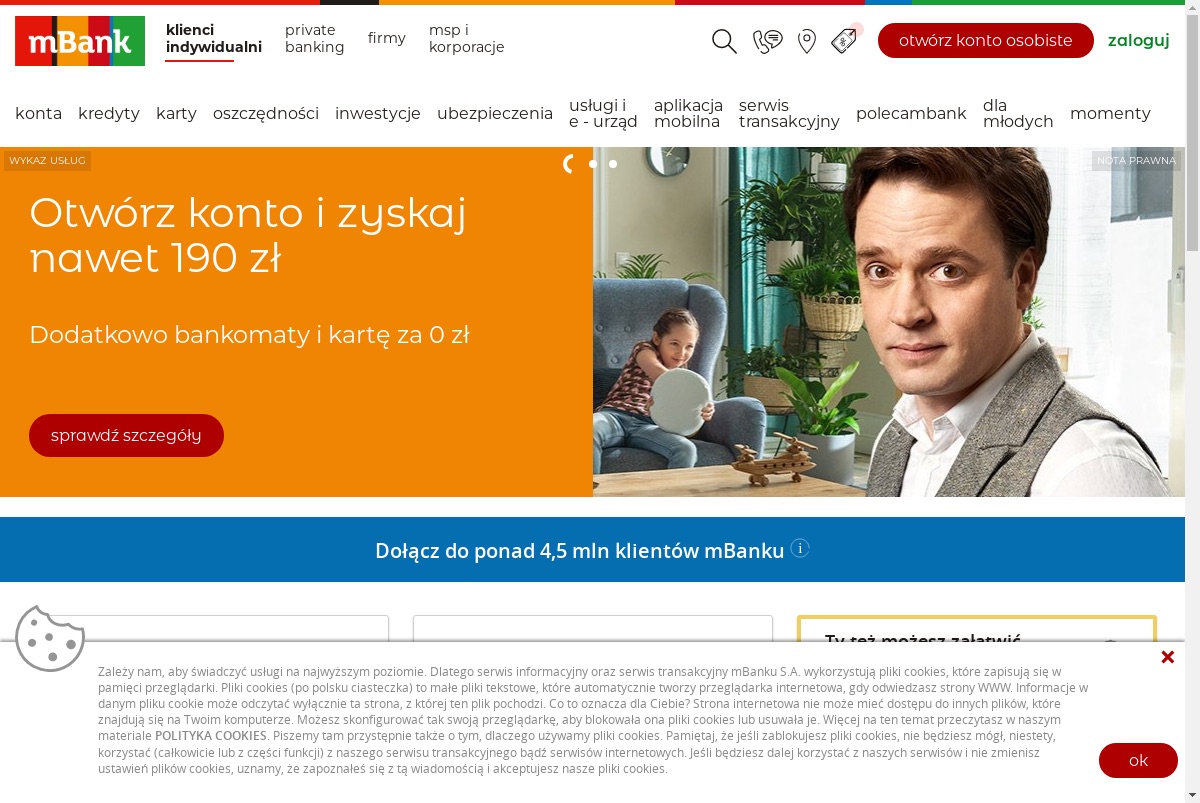Image resolution: width=1200 pixels, height=803 pixels.
Task: Switch to the third carousel slide dot
Action: click(613, 164)
